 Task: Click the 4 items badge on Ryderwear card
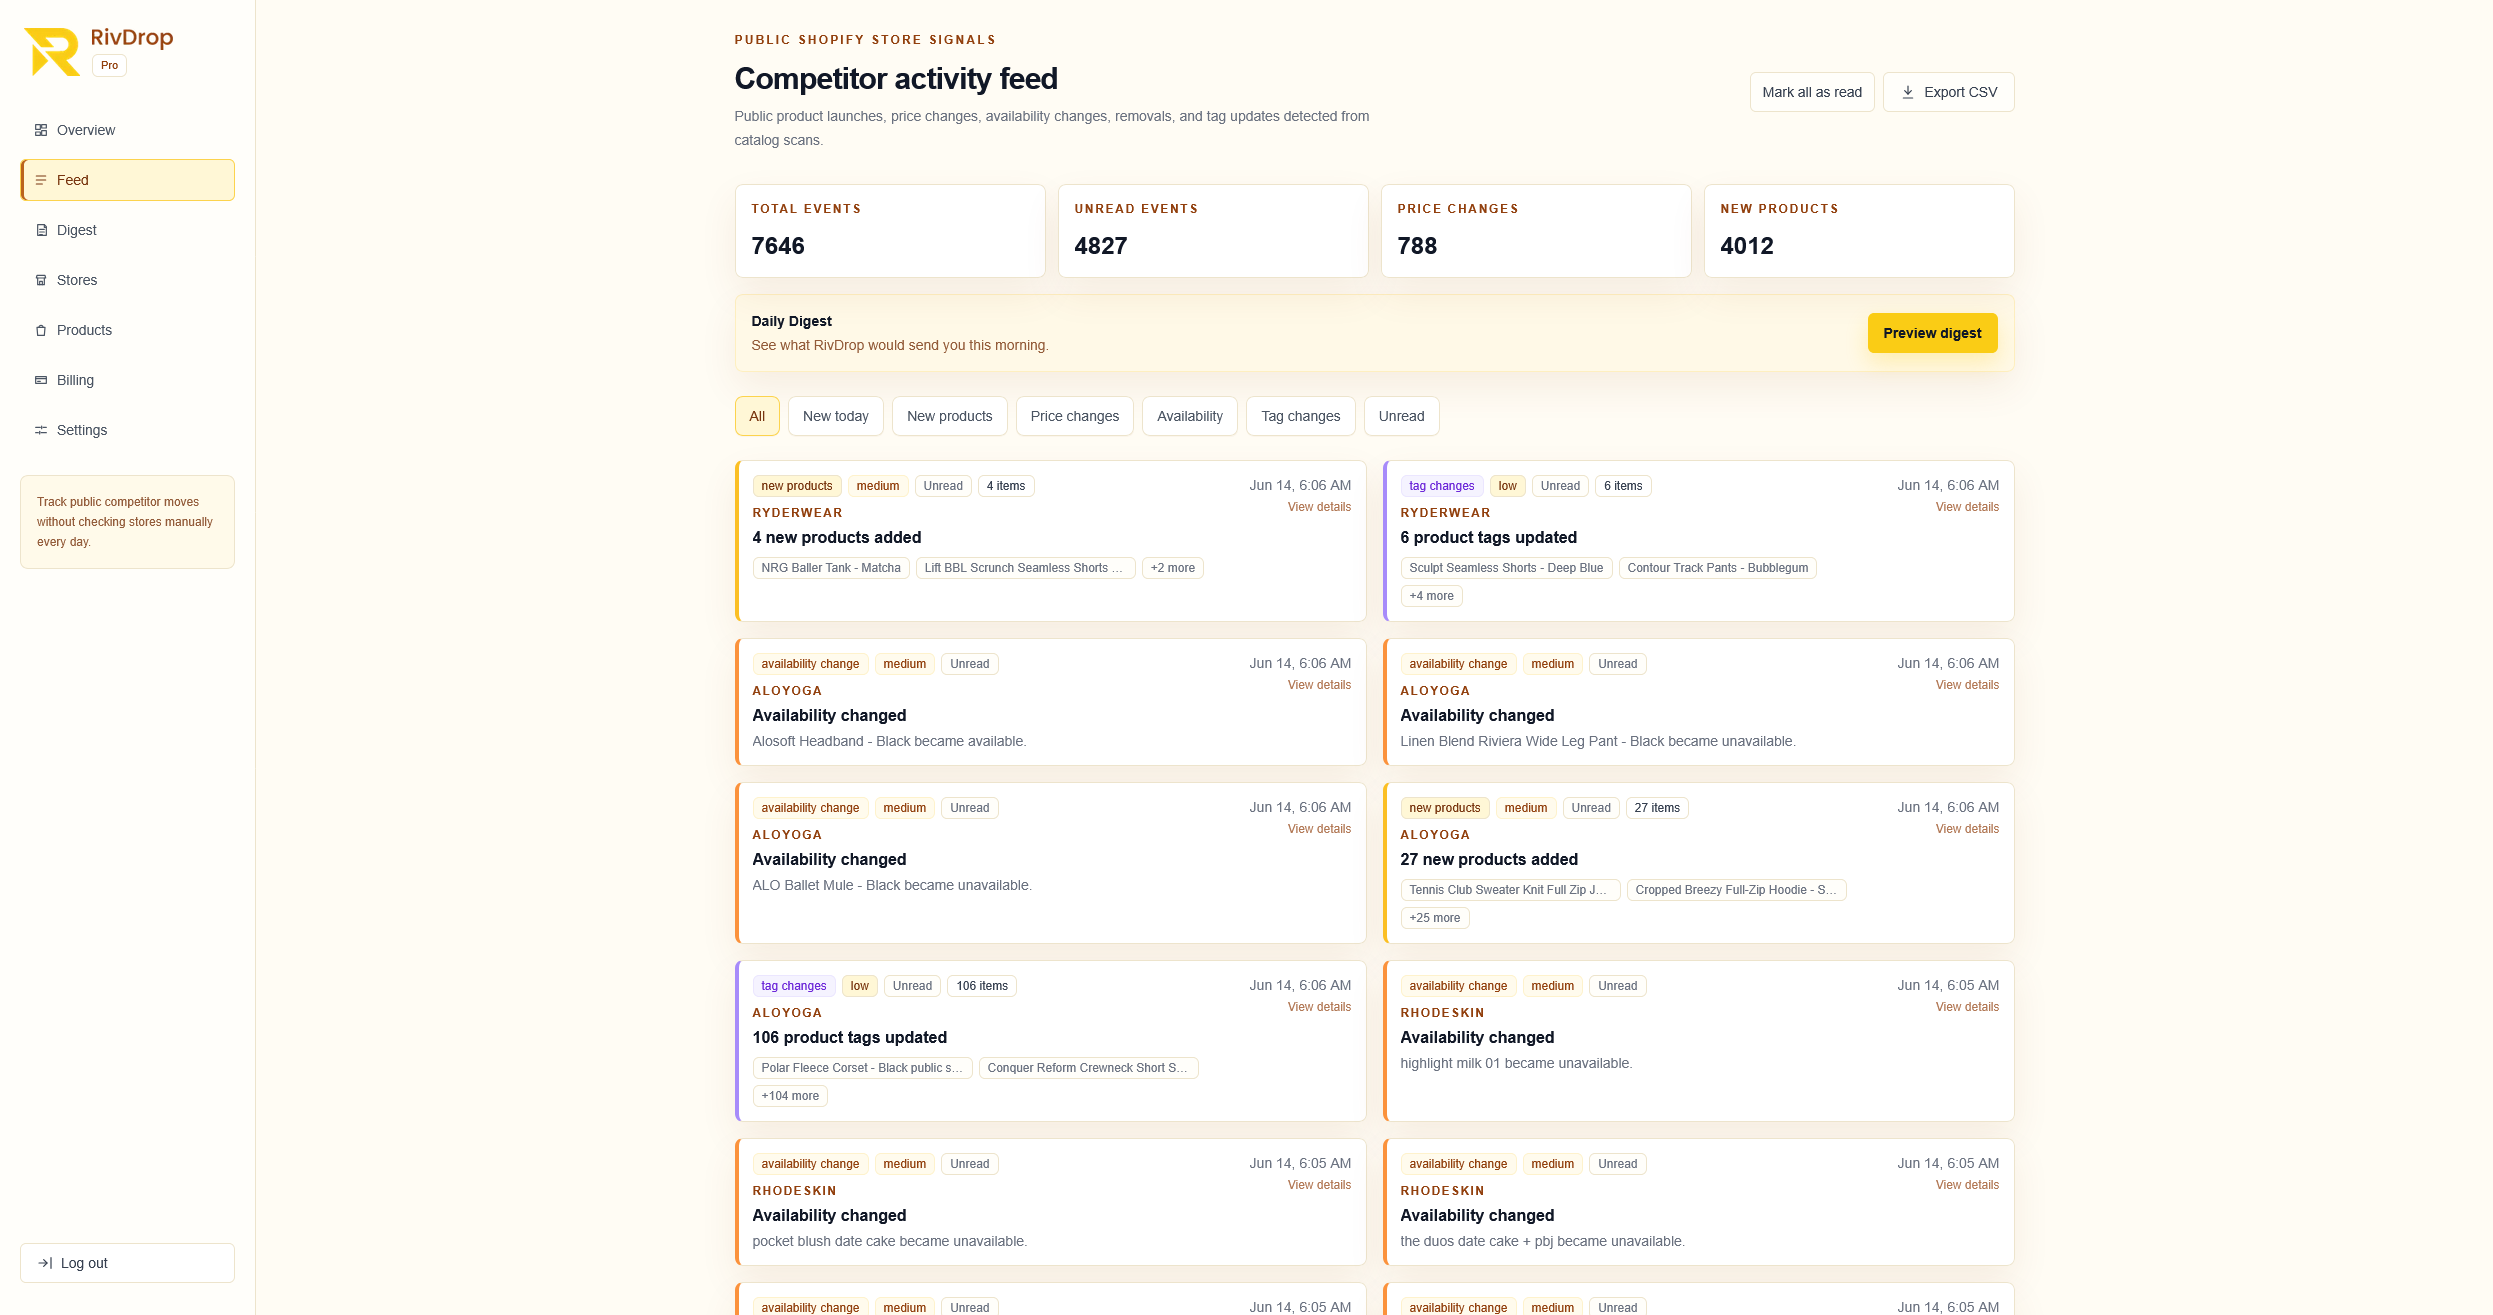click(x=1006, y=486)
